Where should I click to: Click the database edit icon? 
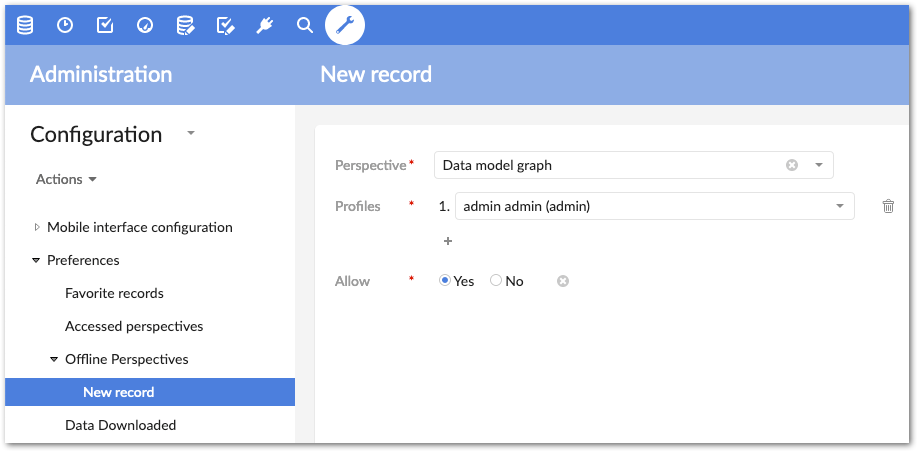[185, 25]
